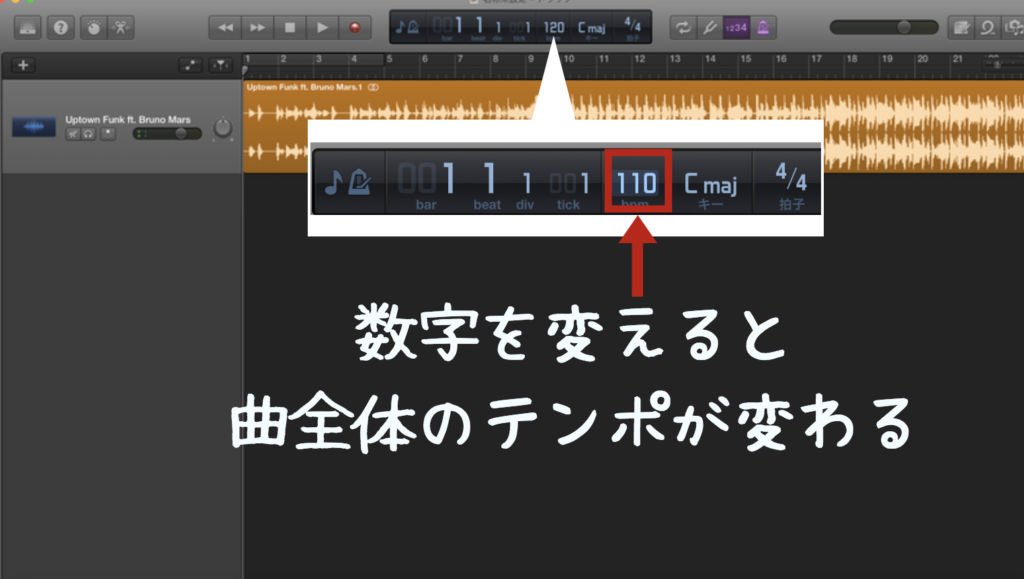
Task: Show track automation button
Action: 190,65
